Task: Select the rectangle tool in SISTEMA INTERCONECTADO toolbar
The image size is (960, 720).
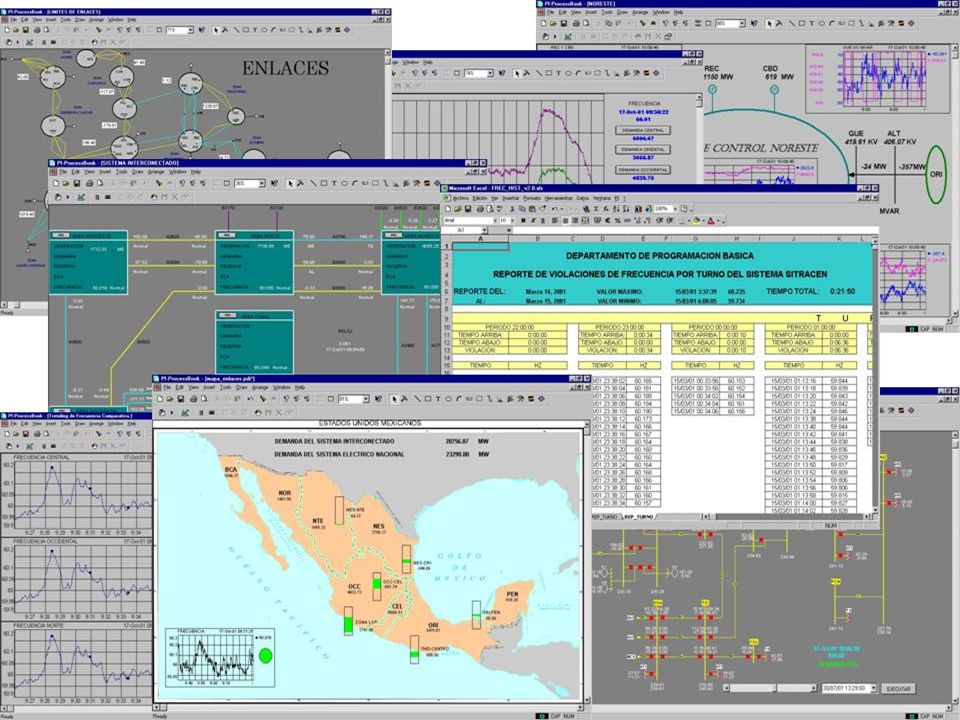Action: point(323,183)
